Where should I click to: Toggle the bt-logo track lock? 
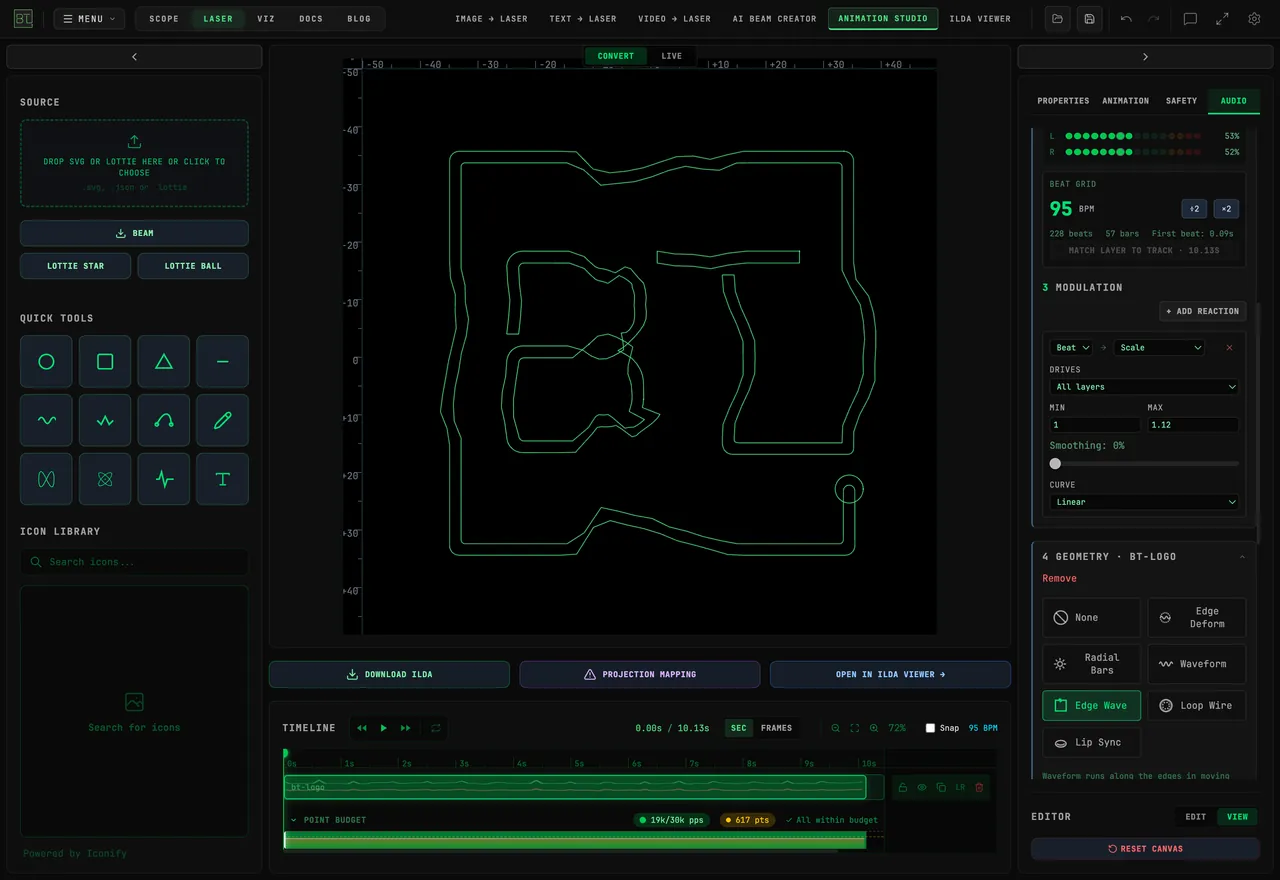point(903,787)
